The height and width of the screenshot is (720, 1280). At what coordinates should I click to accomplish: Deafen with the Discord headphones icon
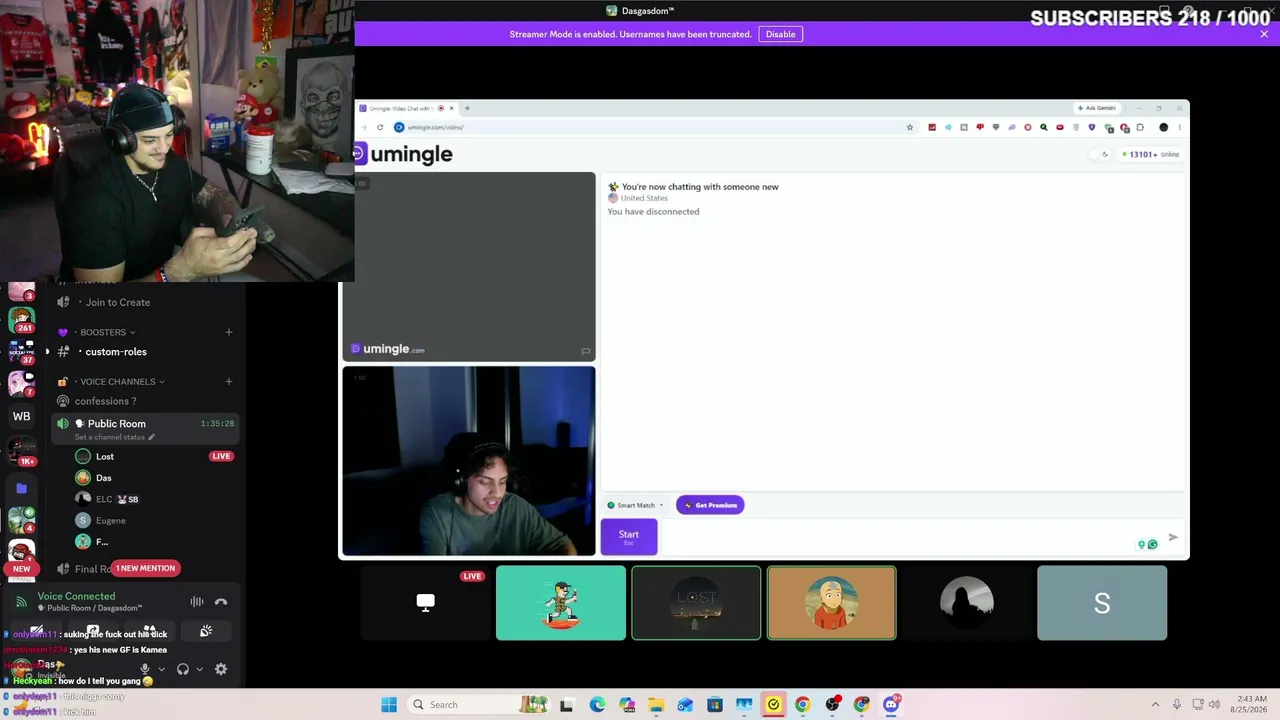pos(183,669)
